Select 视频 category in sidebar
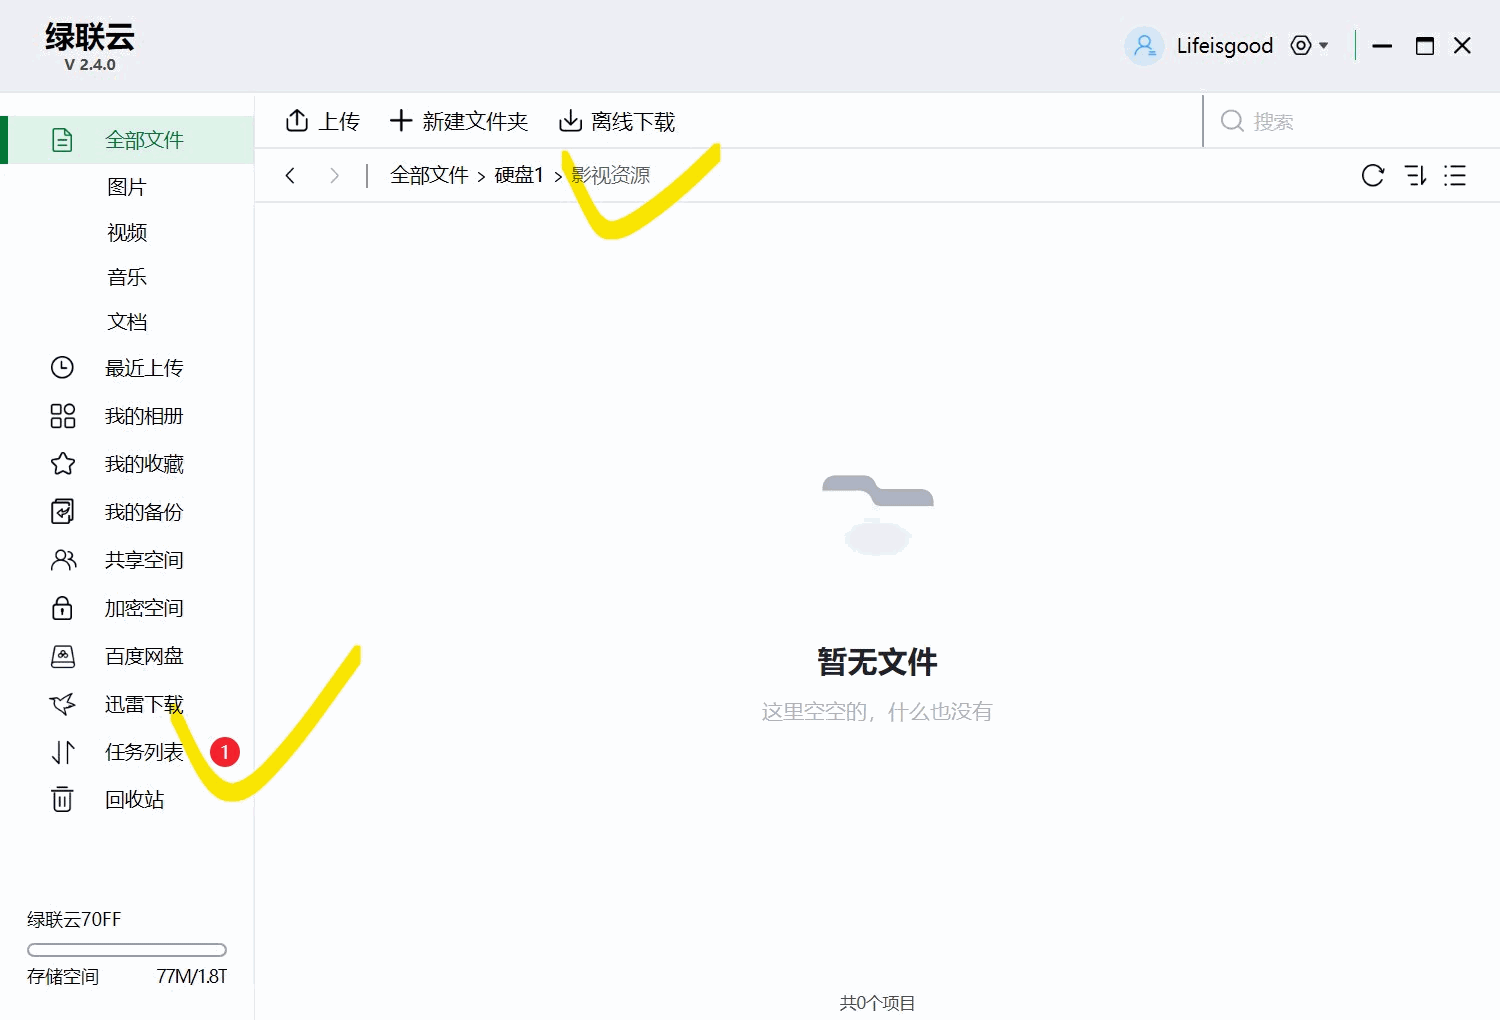 [x=127, y=232]
